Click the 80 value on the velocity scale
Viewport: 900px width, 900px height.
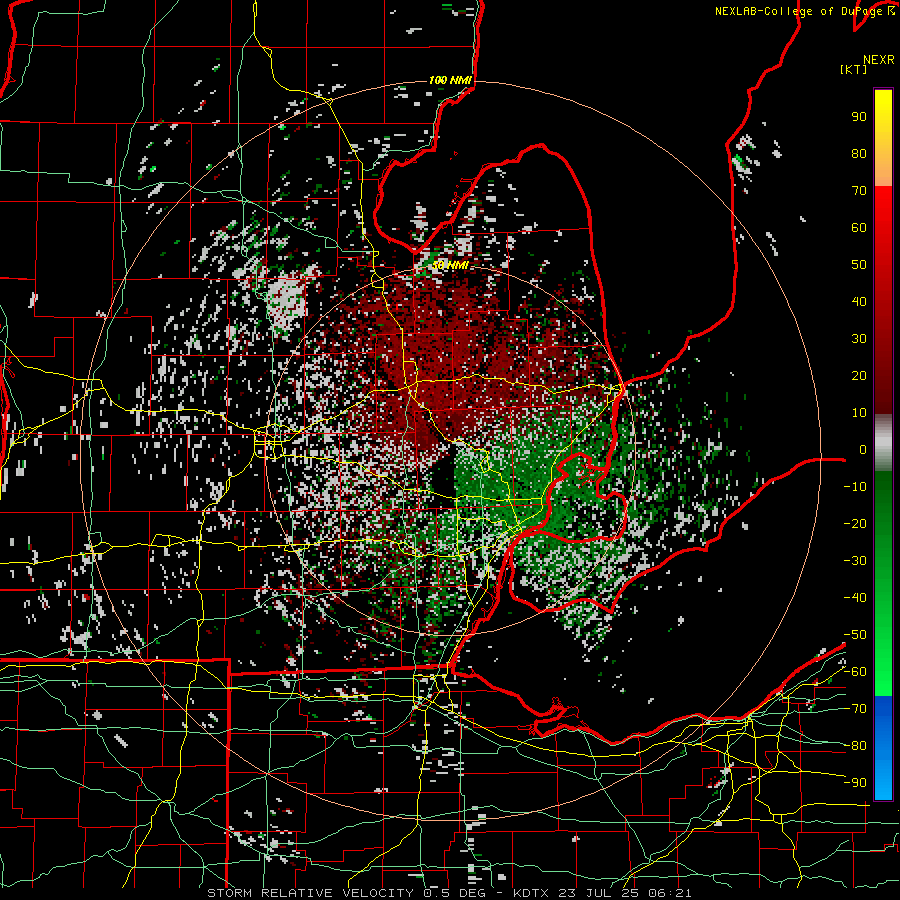(x=859, y=153)
